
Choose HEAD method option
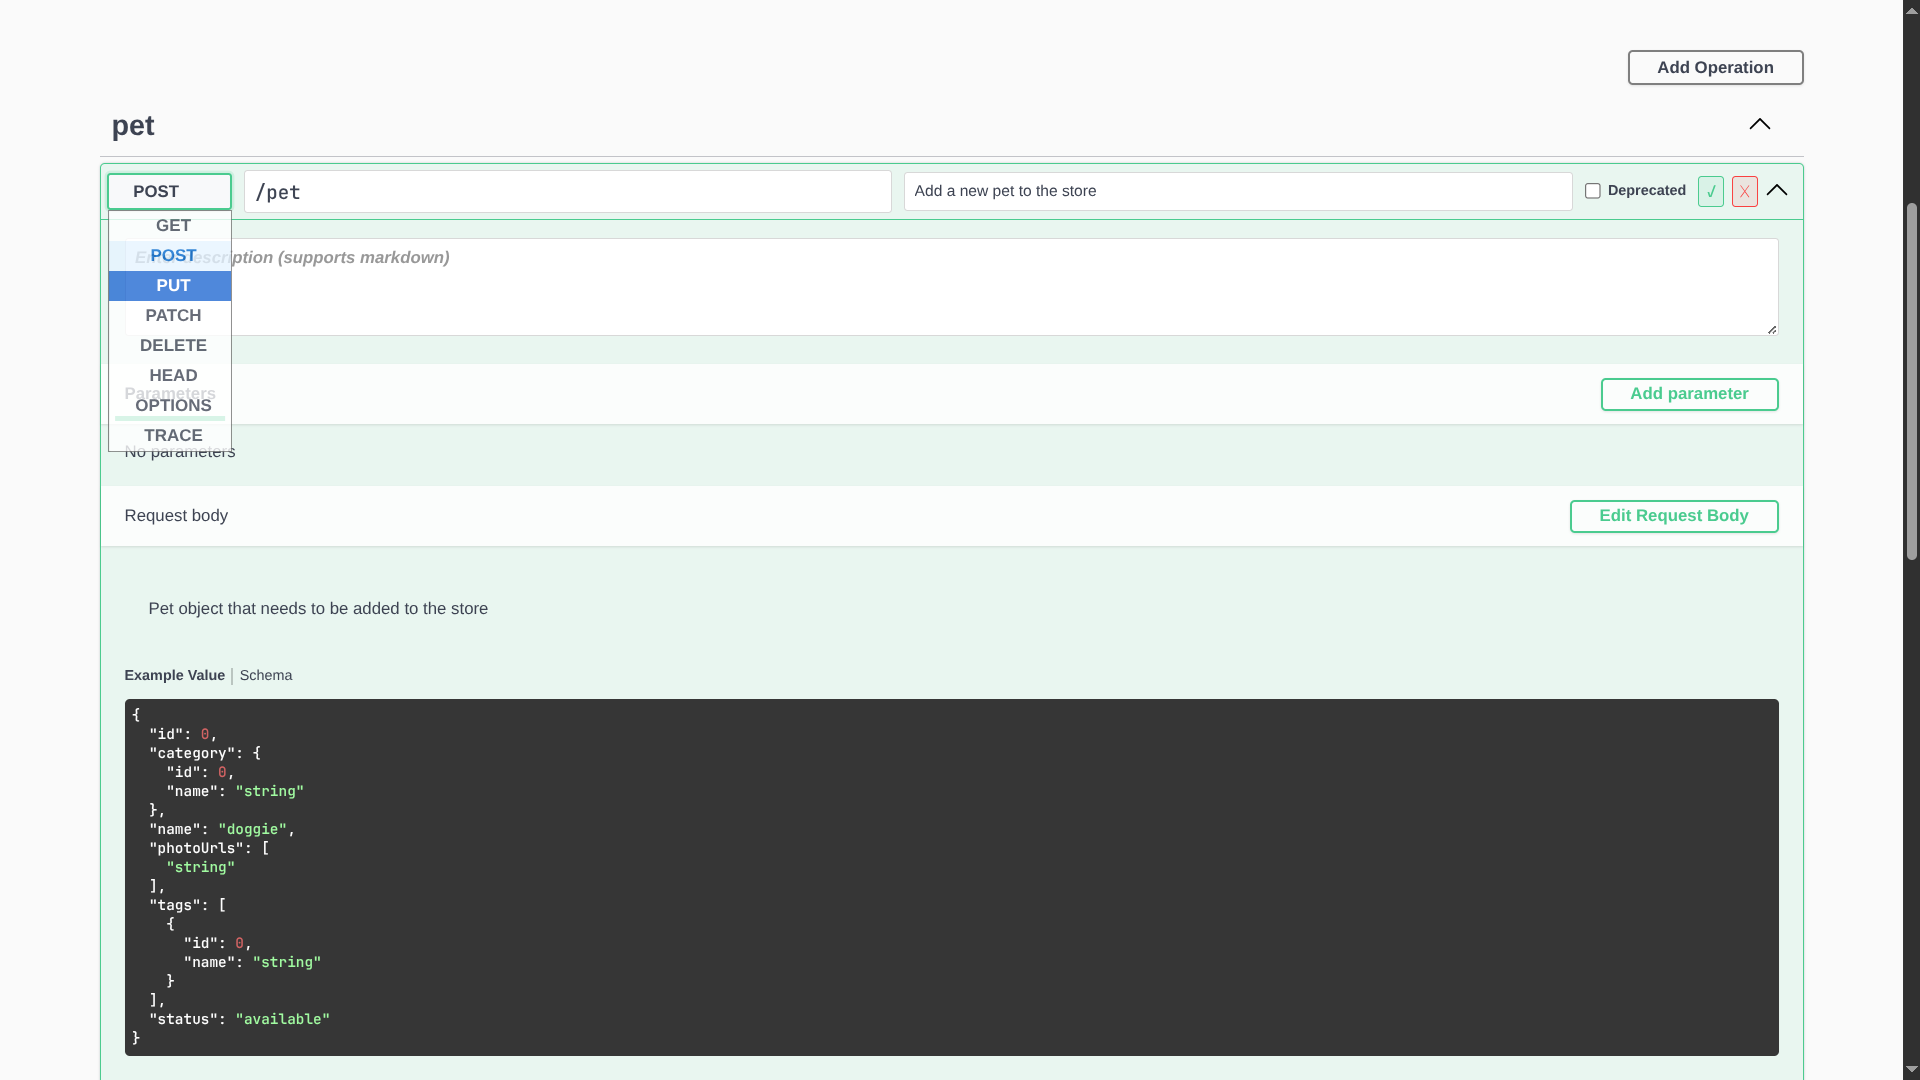tap(170, 376)
